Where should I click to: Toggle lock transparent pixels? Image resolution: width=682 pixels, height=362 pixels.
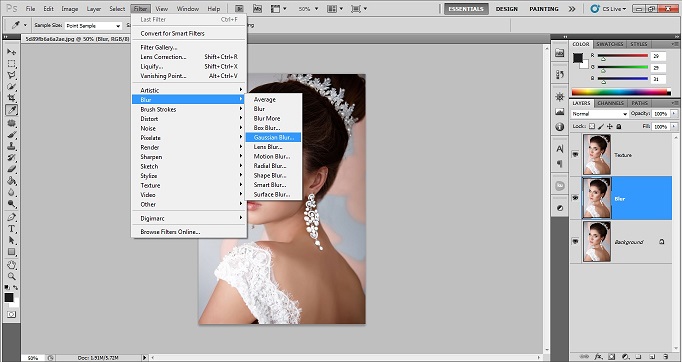tap(592, 126)
